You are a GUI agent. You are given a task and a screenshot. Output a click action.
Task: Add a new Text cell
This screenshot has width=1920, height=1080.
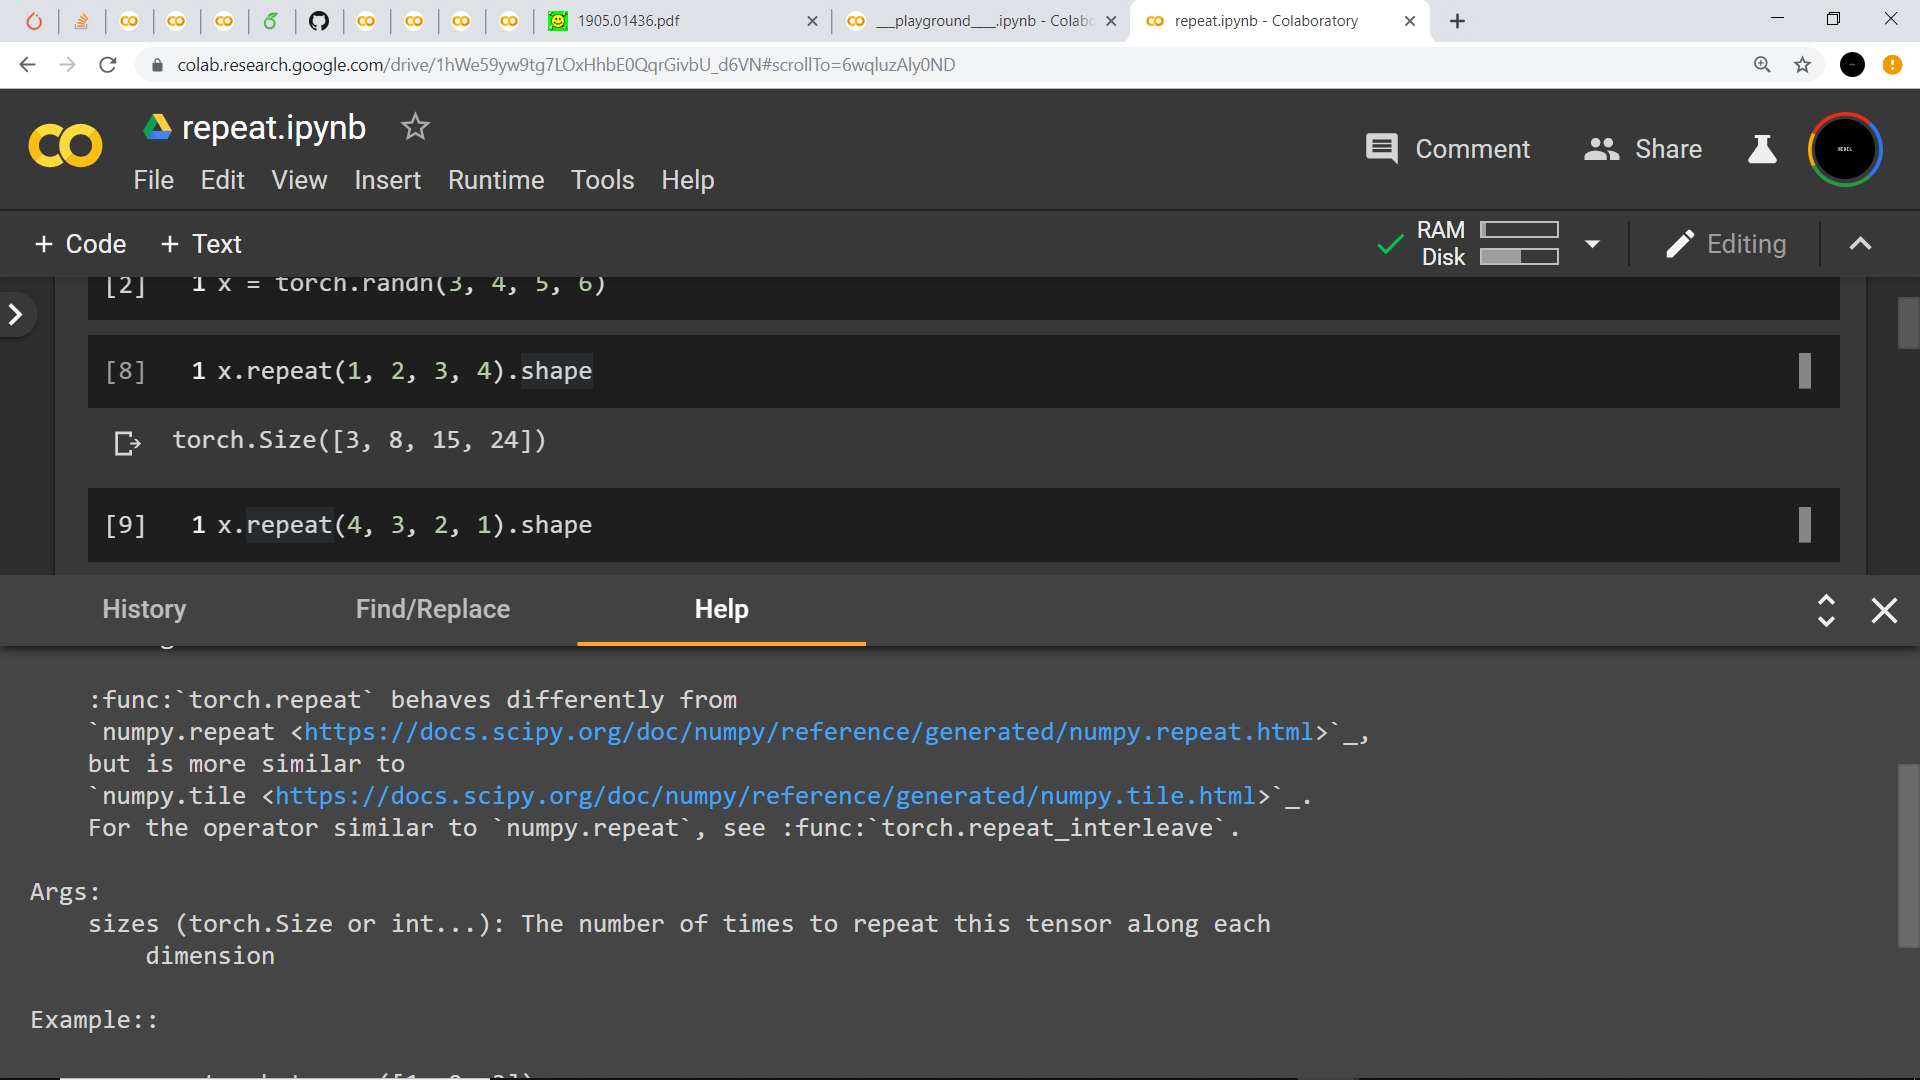point(200,243)
